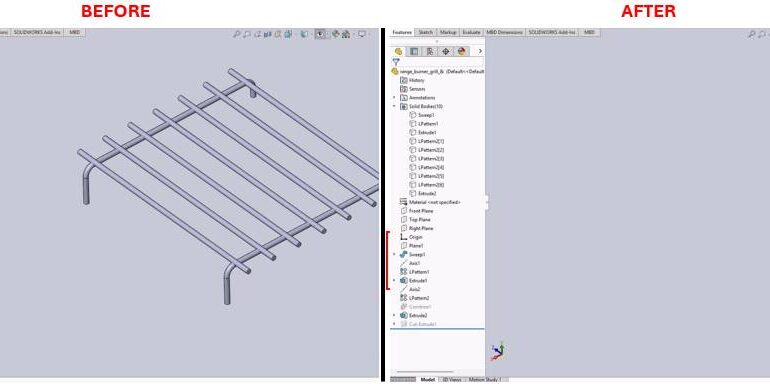Select the suppressed Combine1 feature
The width and height of the screenshot is (770, 384).
[415, 306]
